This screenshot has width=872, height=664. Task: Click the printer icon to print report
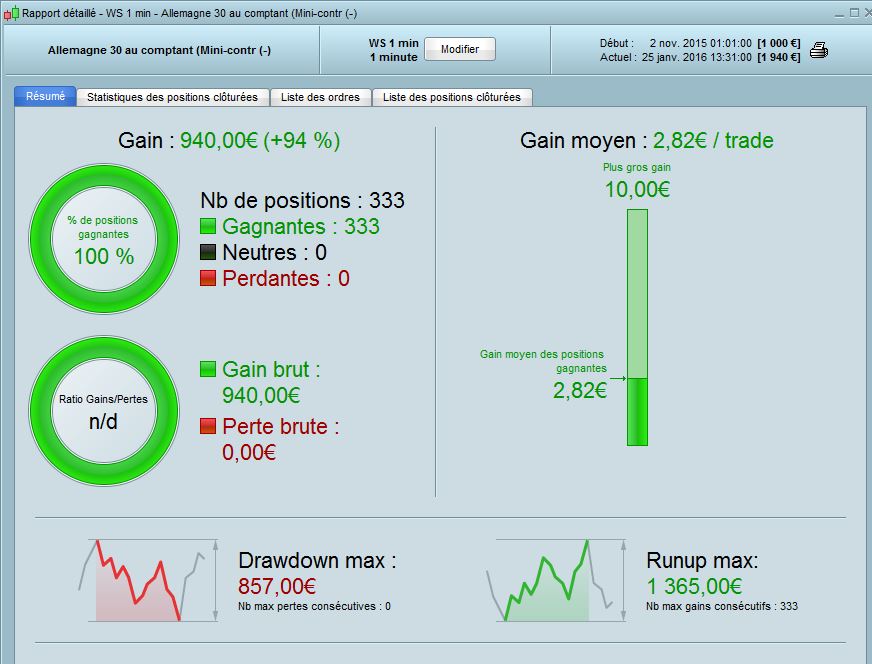[x=819, y=50]
